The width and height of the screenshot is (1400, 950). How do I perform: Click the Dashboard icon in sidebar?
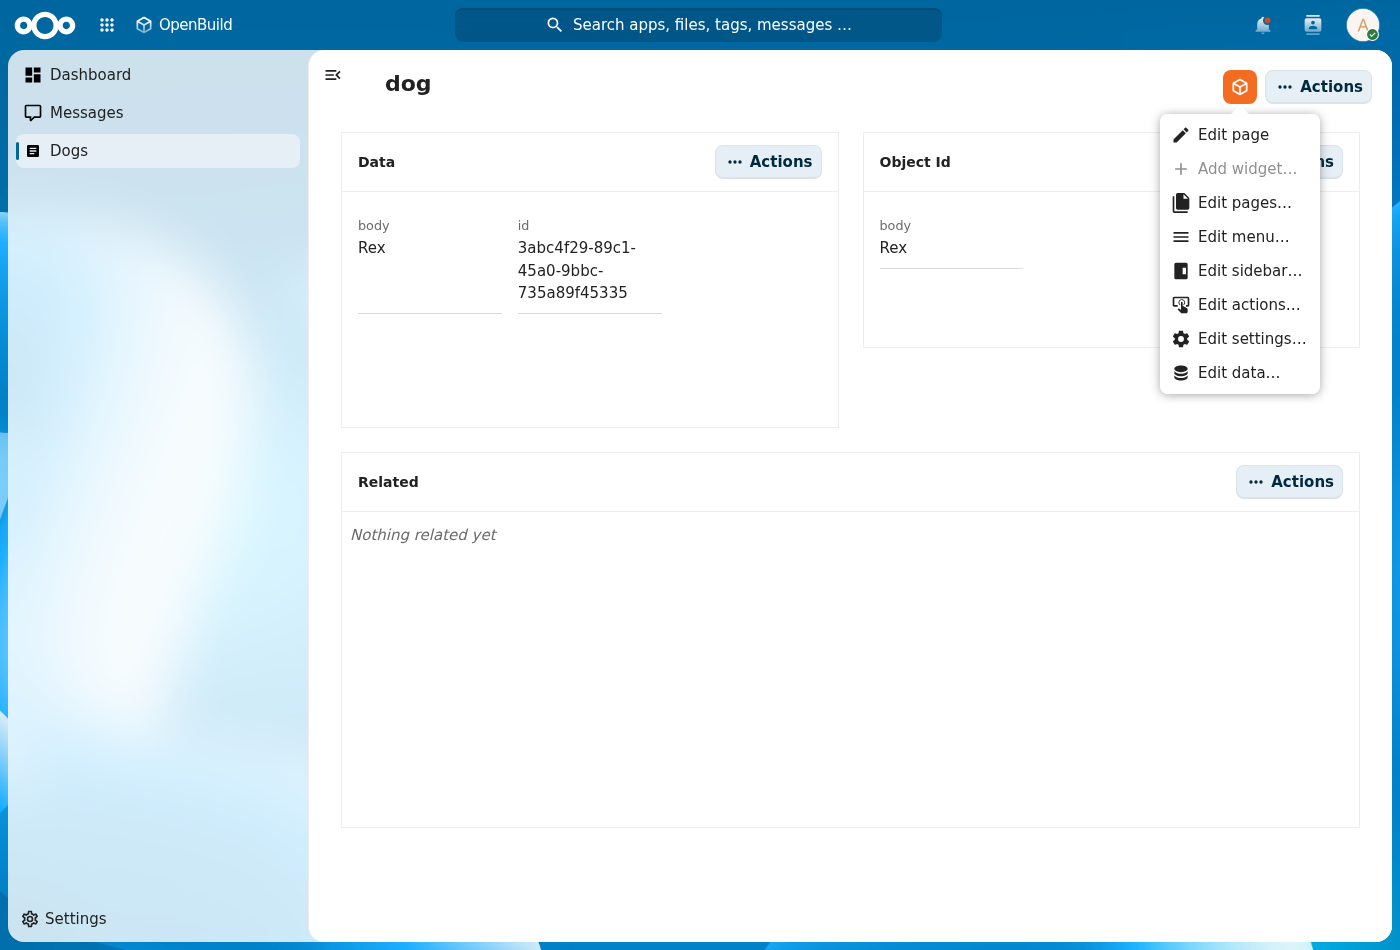tap(33, 75)
